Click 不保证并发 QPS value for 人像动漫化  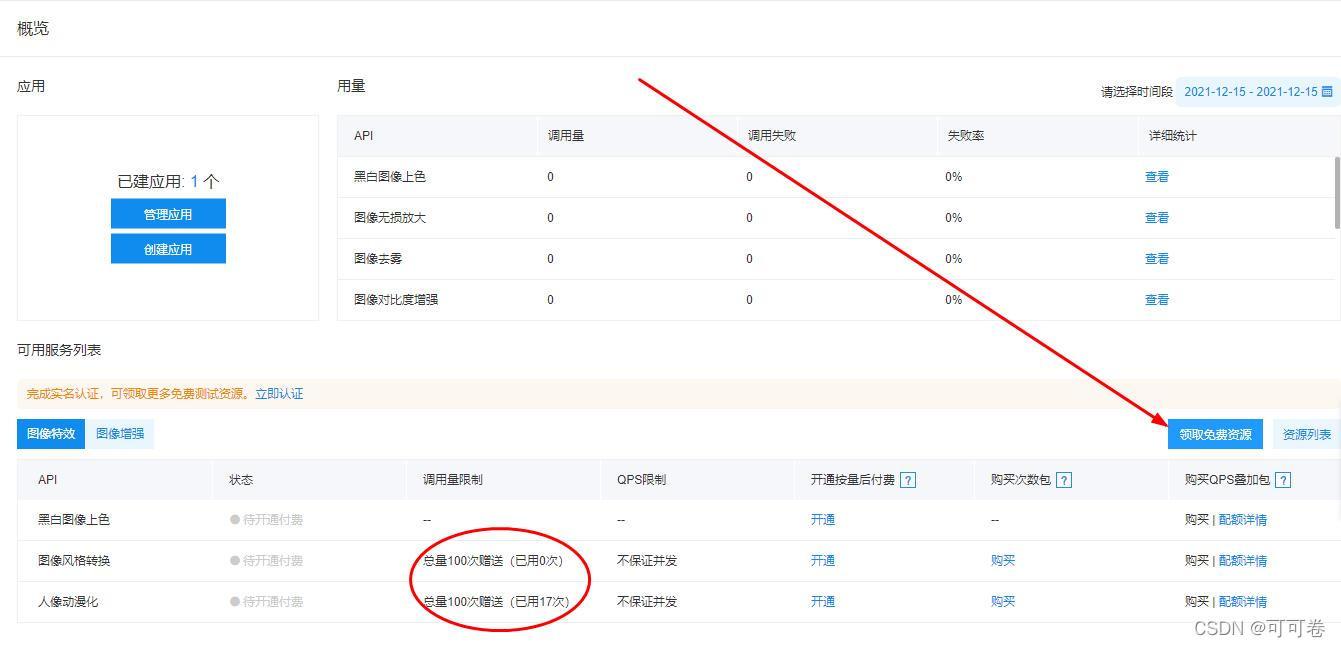(647, 602)
